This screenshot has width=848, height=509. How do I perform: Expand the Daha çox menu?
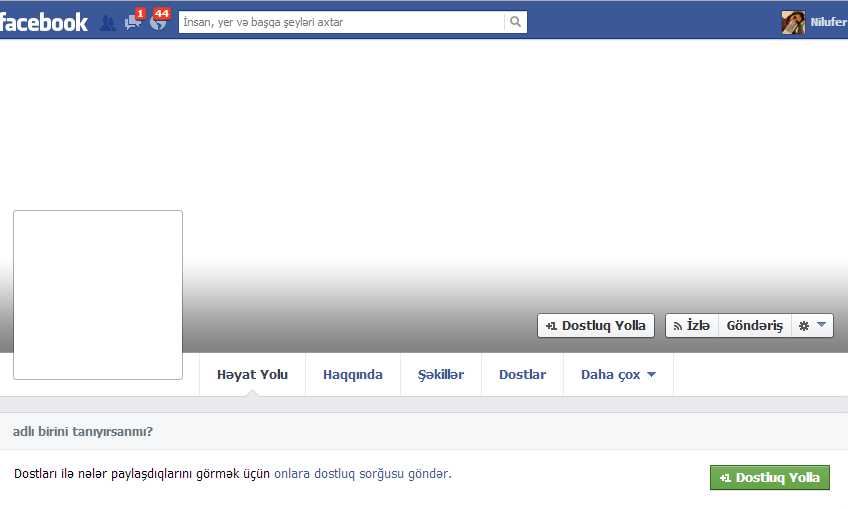click(x=618, y=375)
